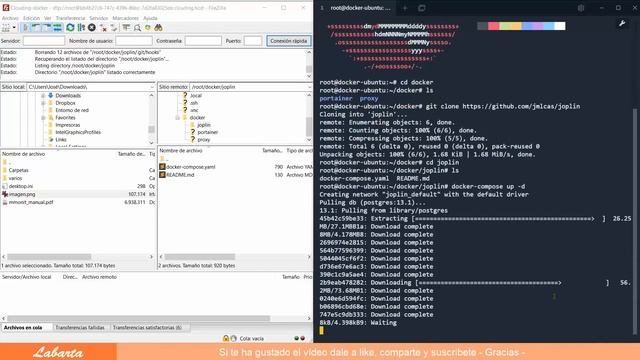The image size is (640, 360).
Task: Switch to Archivos en cola tab
Action: pos(23,327)
